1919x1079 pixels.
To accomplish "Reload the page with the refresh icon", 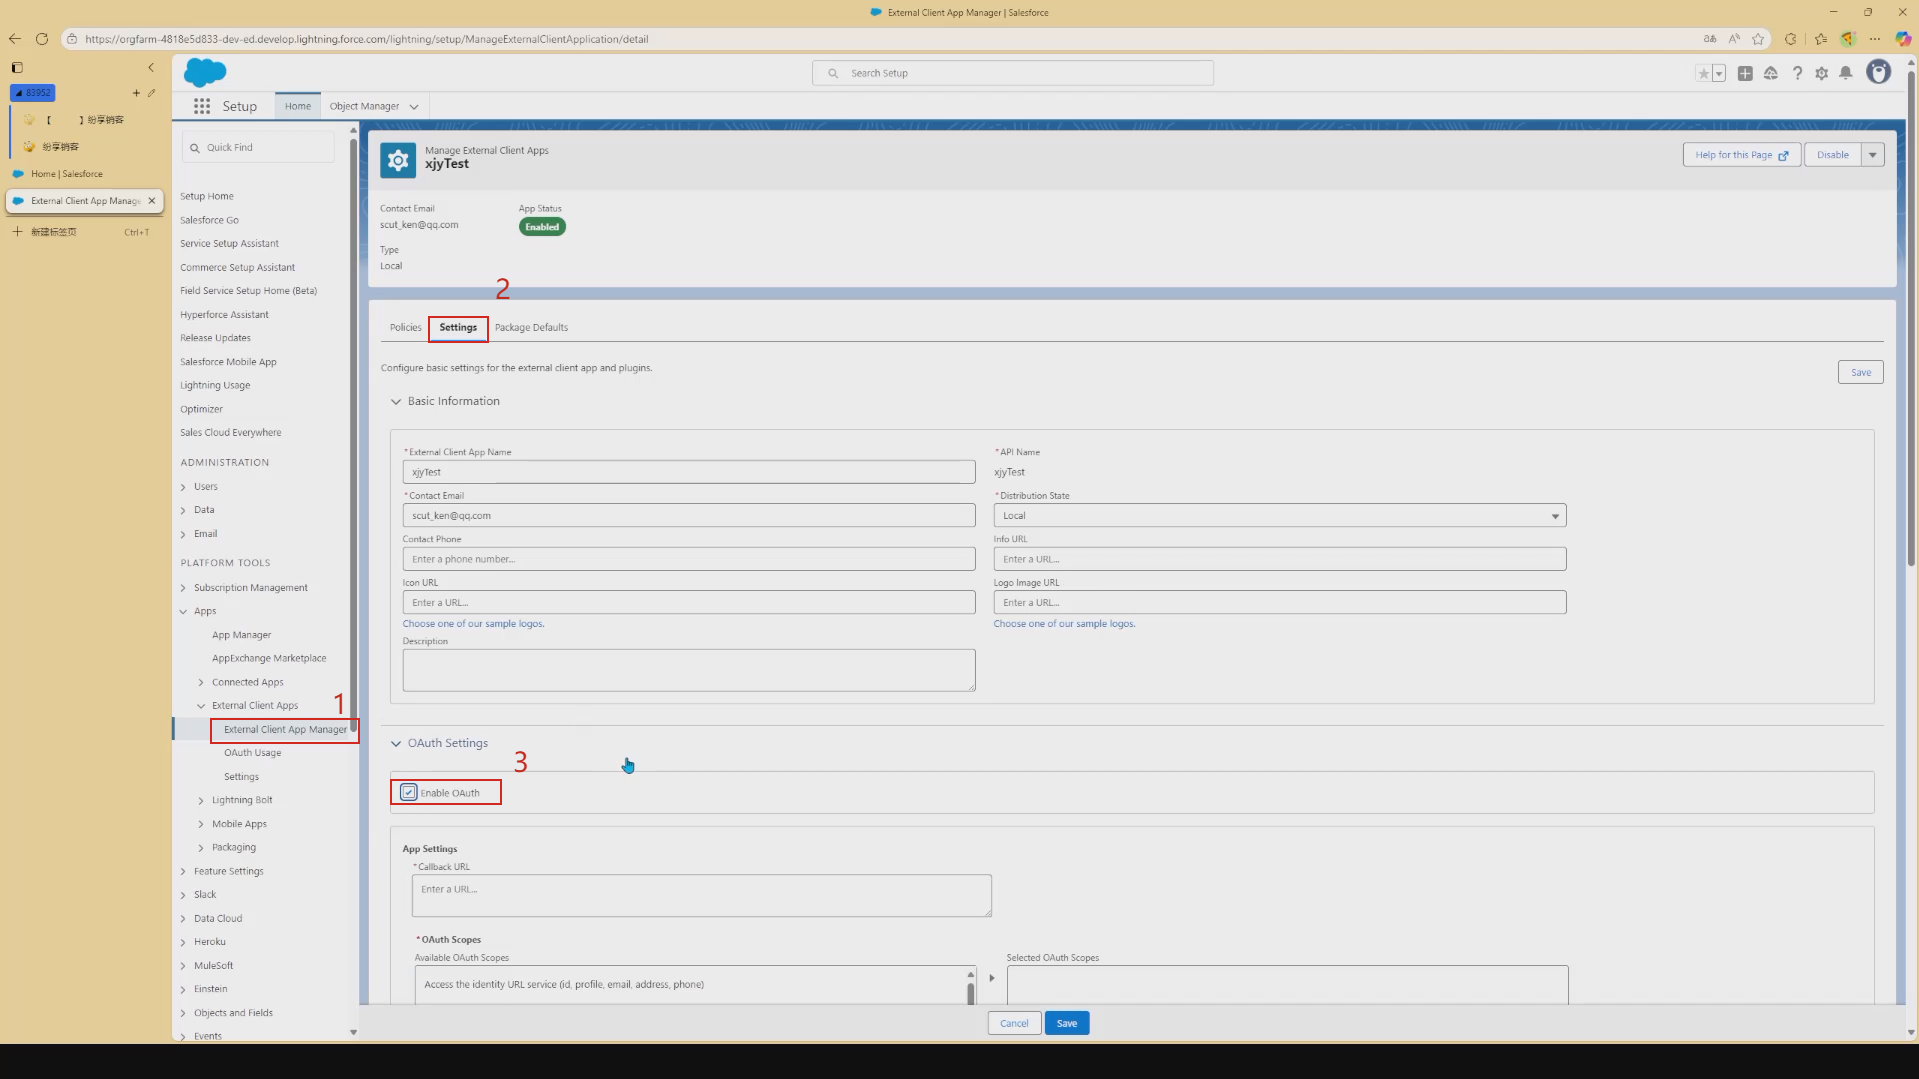I will [x=42, y=39].
